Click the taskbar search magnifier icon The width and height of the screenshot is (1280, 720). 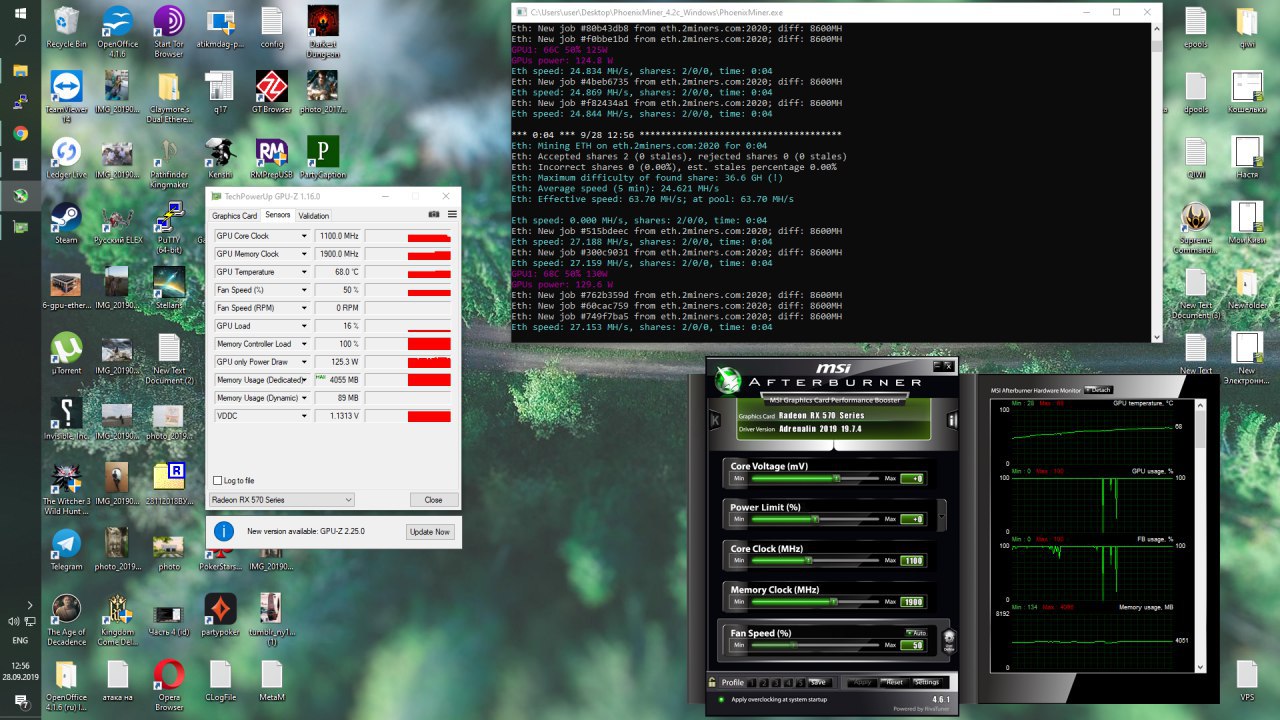(x=20, y=41)
